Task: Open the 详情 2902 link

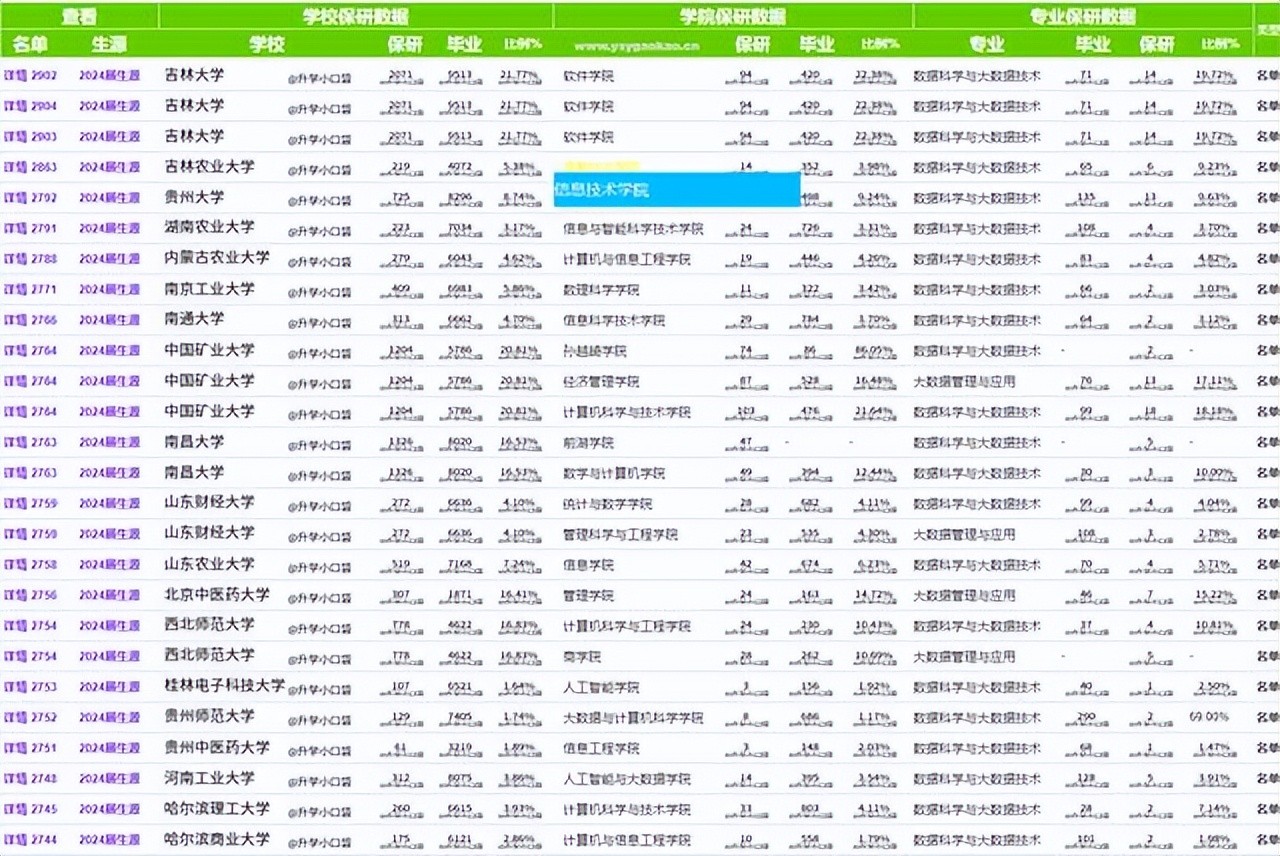Action: point(30,75)
